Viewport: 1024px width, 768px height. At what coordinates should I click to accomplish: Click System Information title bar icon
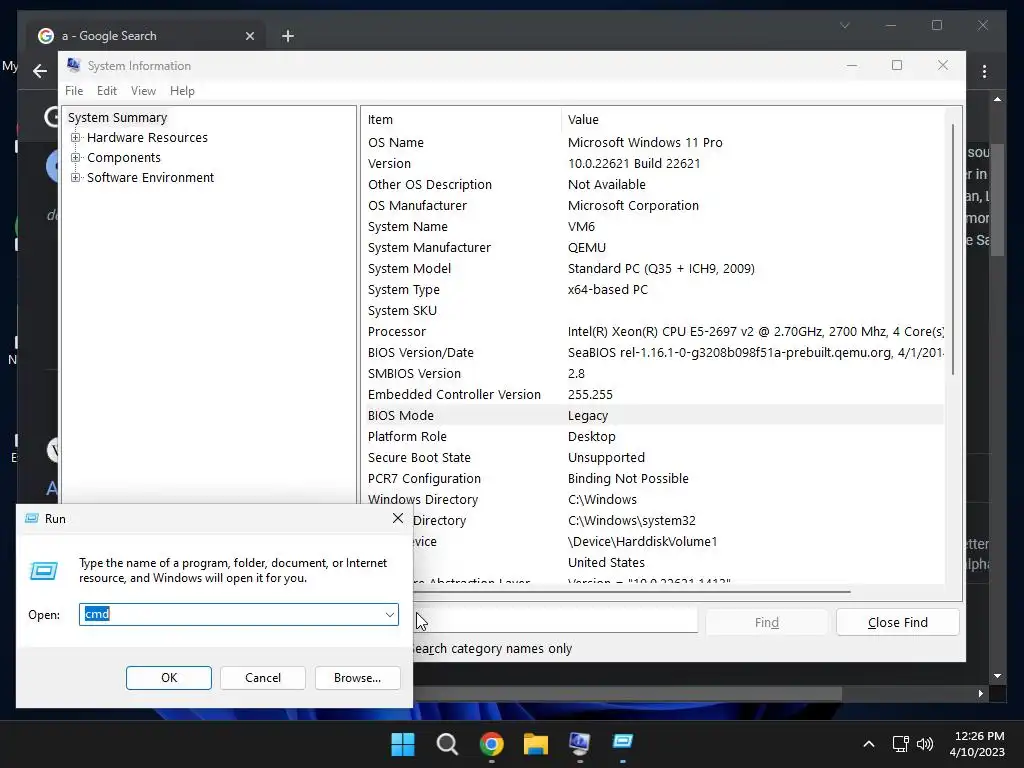(73, 65)
